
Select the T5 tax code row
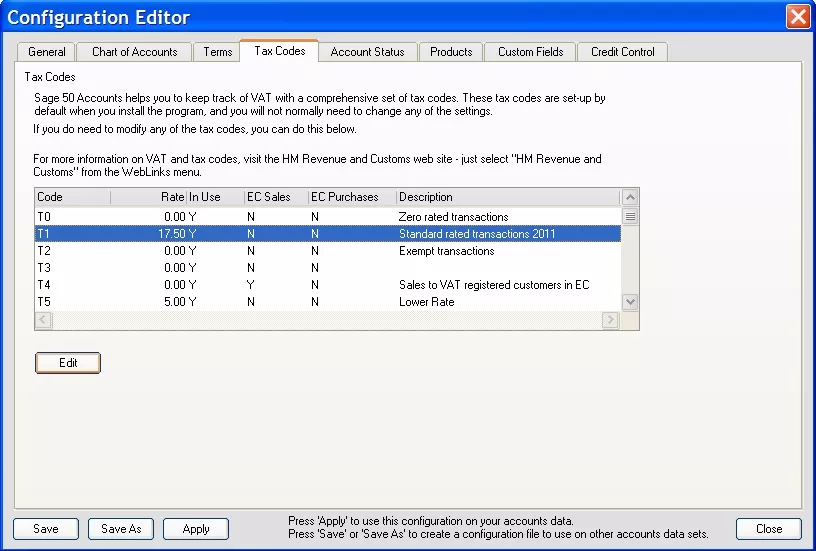[x=328, y=302]
